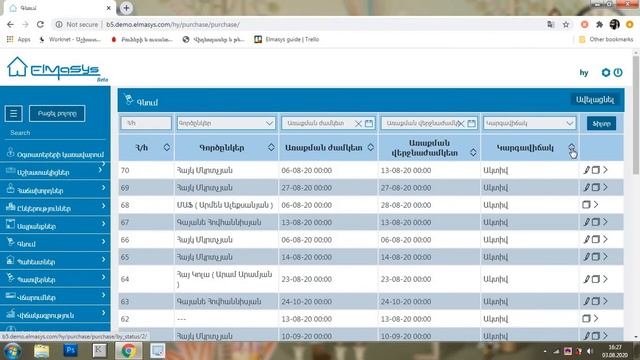Open the details arrow for row 62
640x360 pixels.
pos(596,318)
